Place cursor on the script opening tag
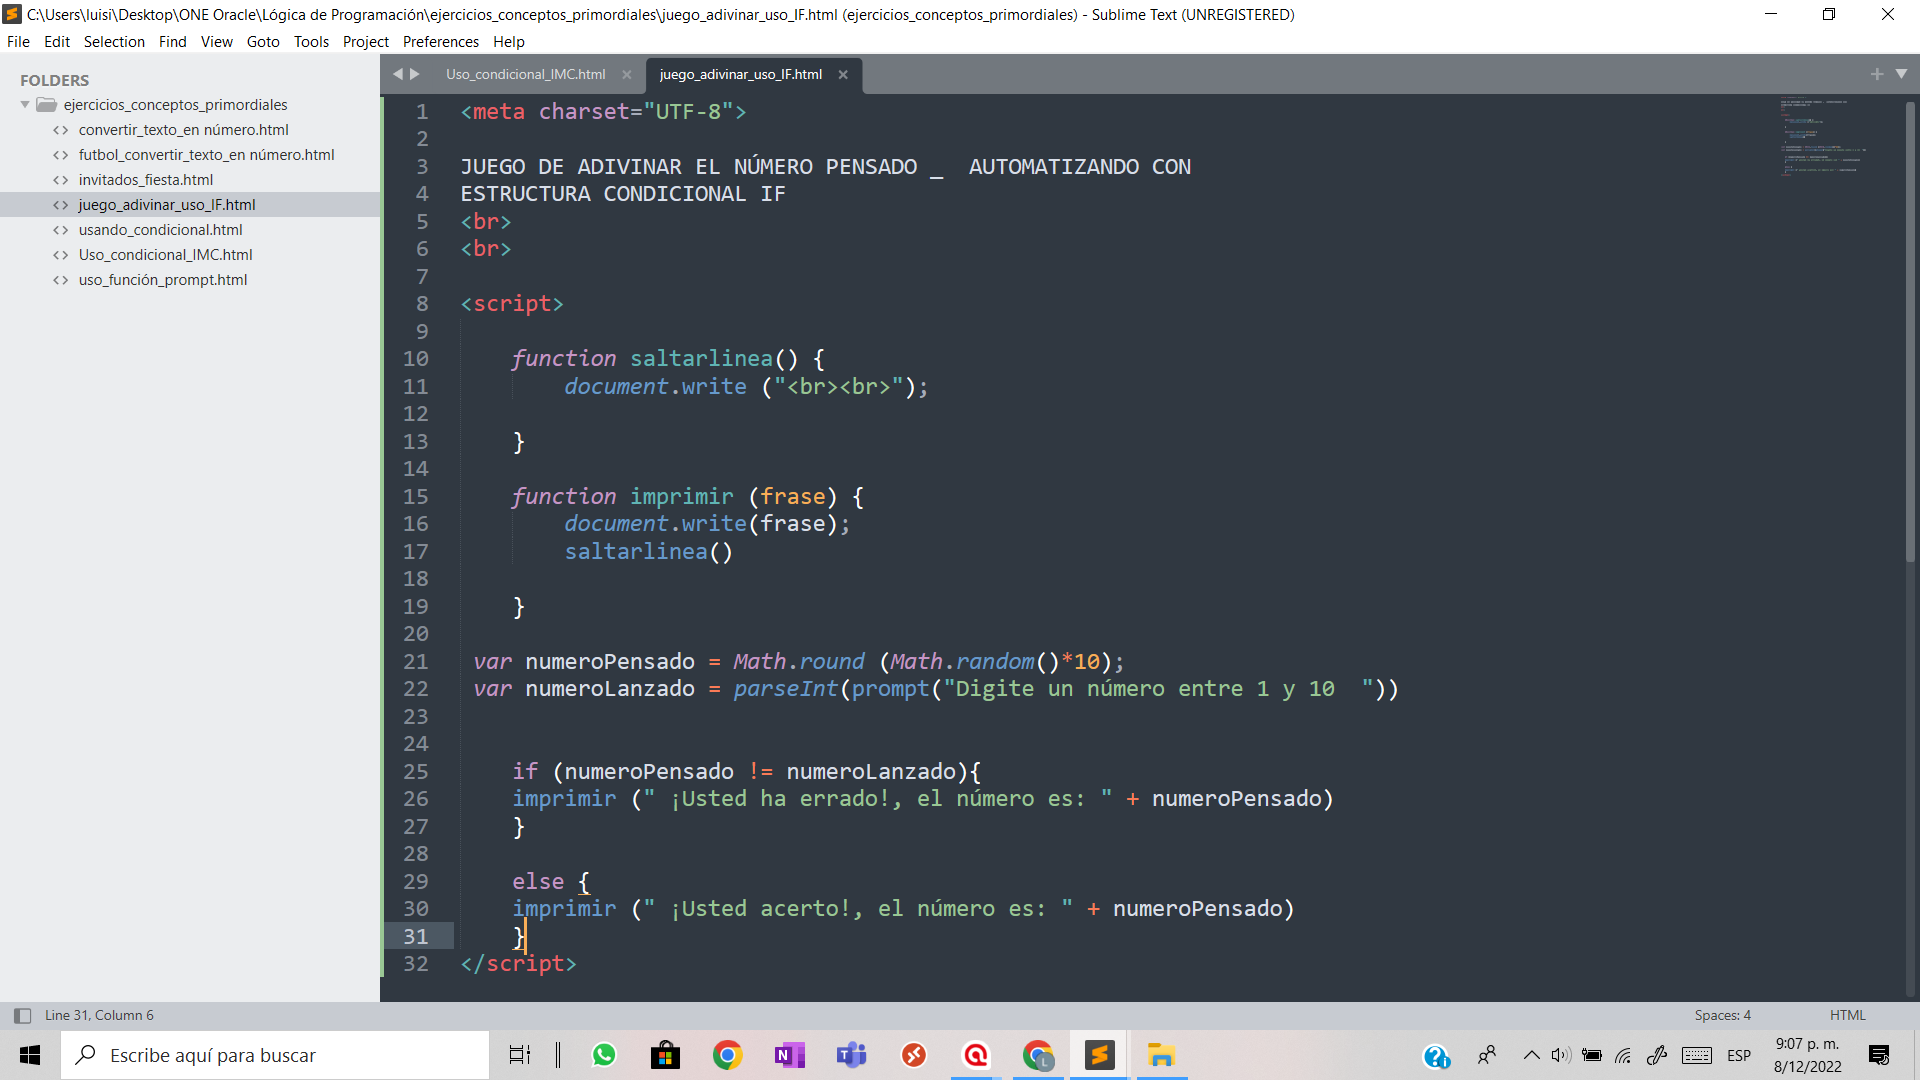 (512, 304)
